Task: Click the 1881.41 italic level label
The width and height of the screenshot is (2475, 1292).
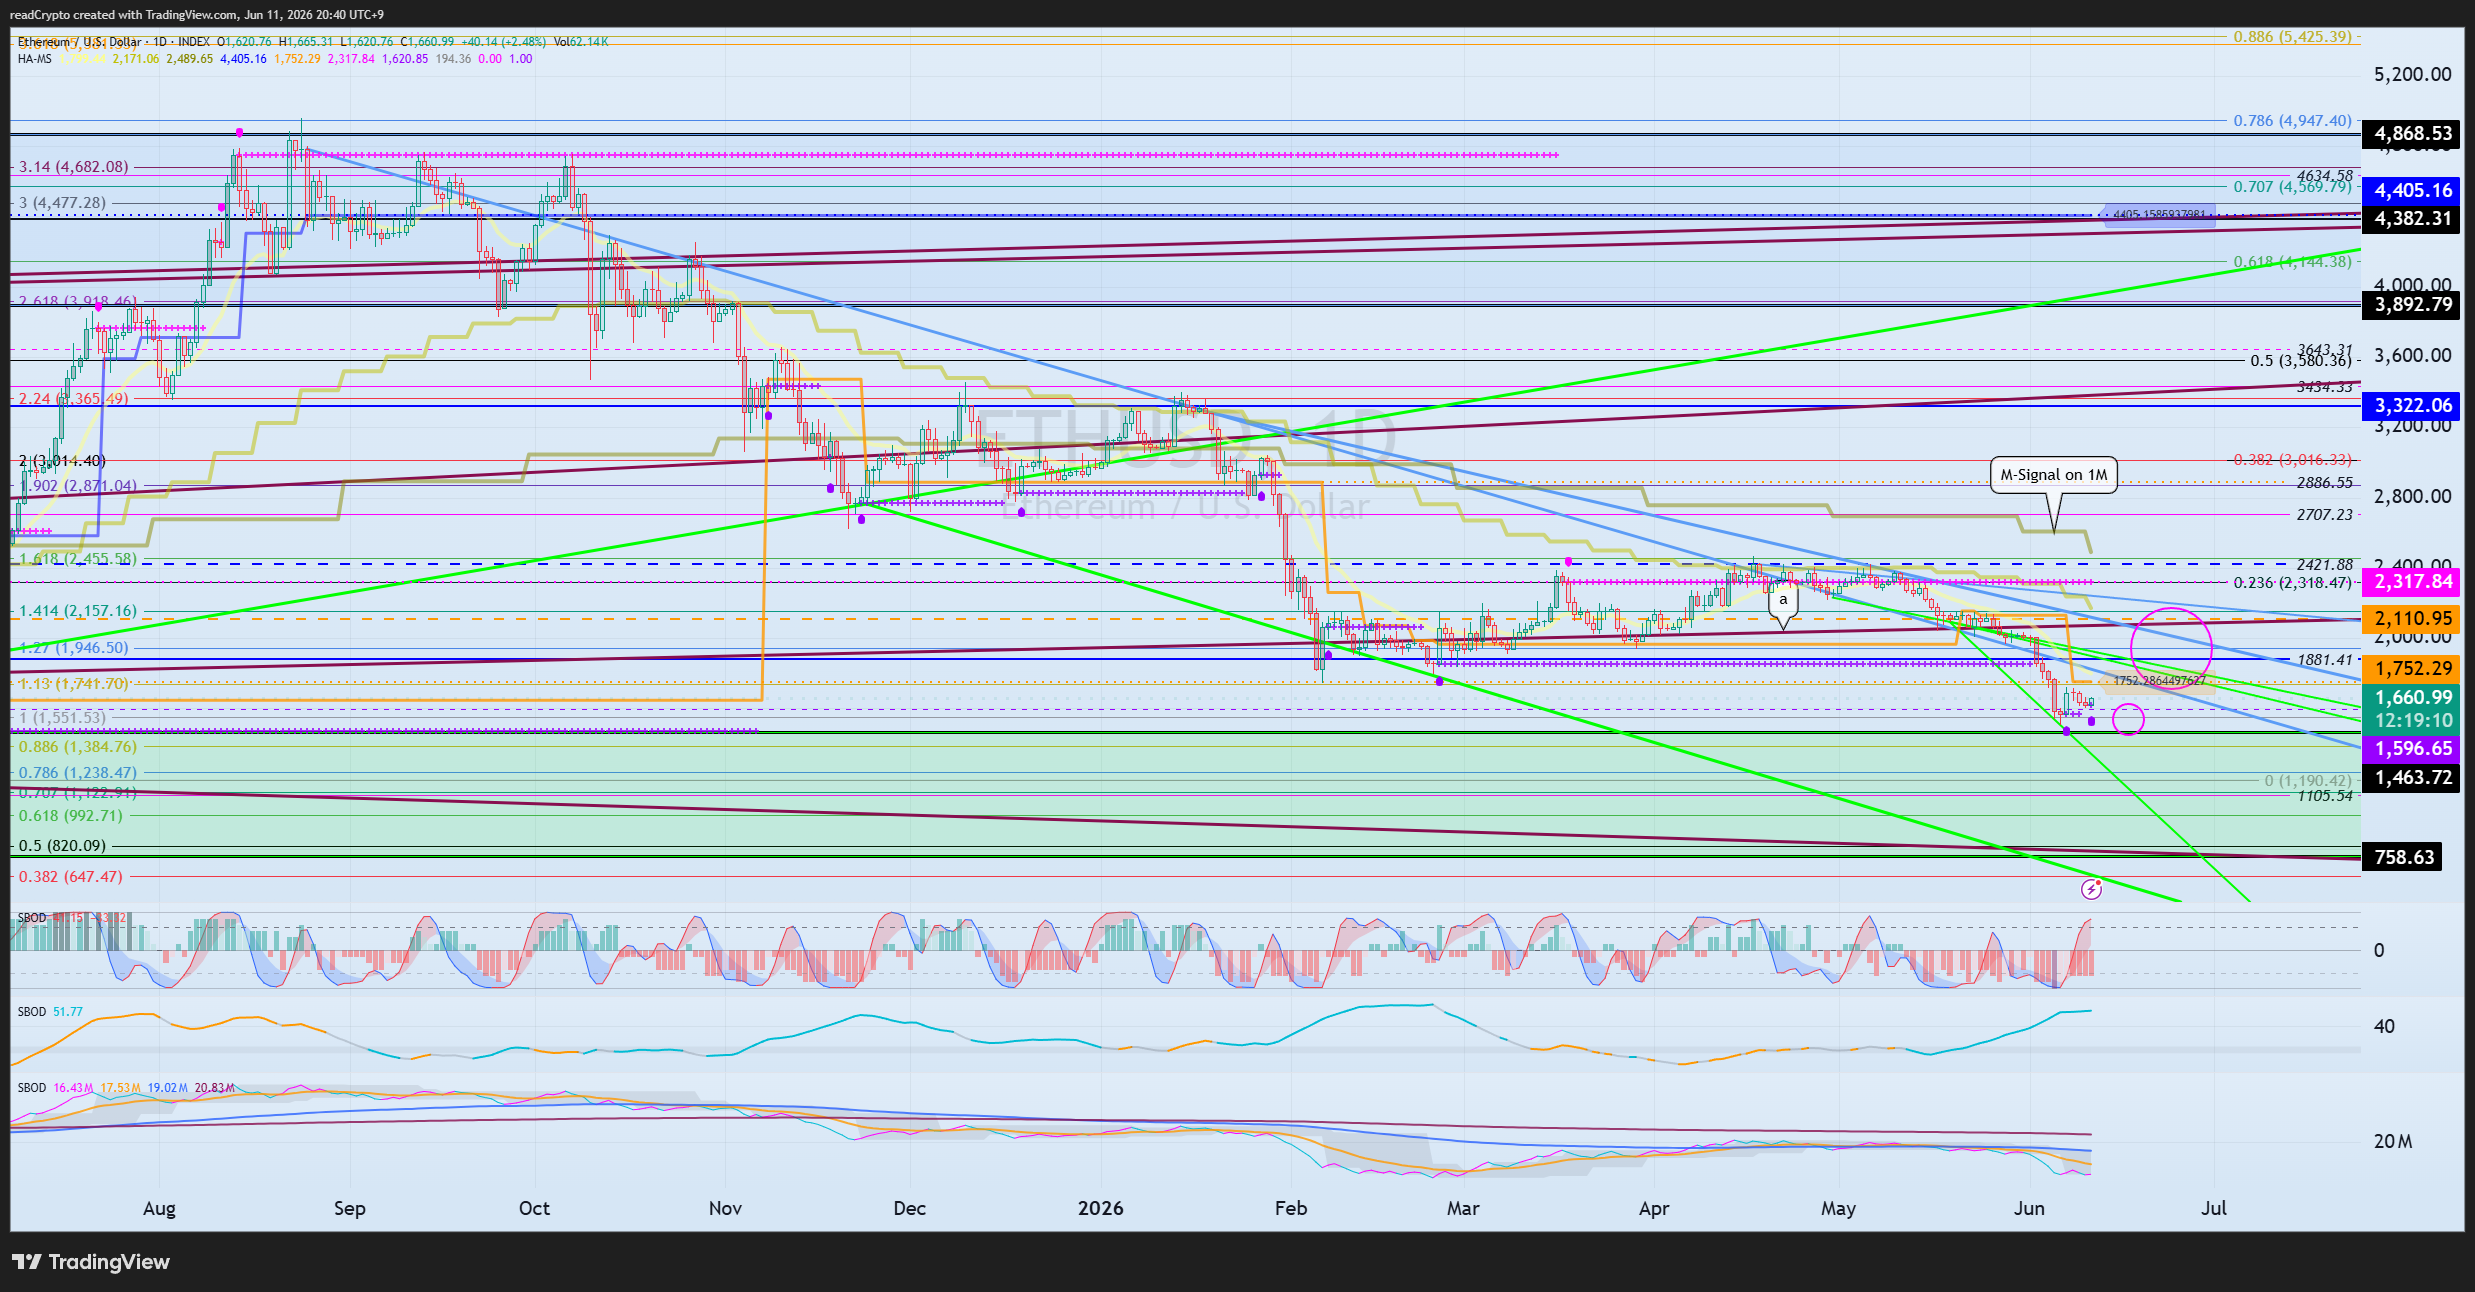Action: click(2325, 660)
